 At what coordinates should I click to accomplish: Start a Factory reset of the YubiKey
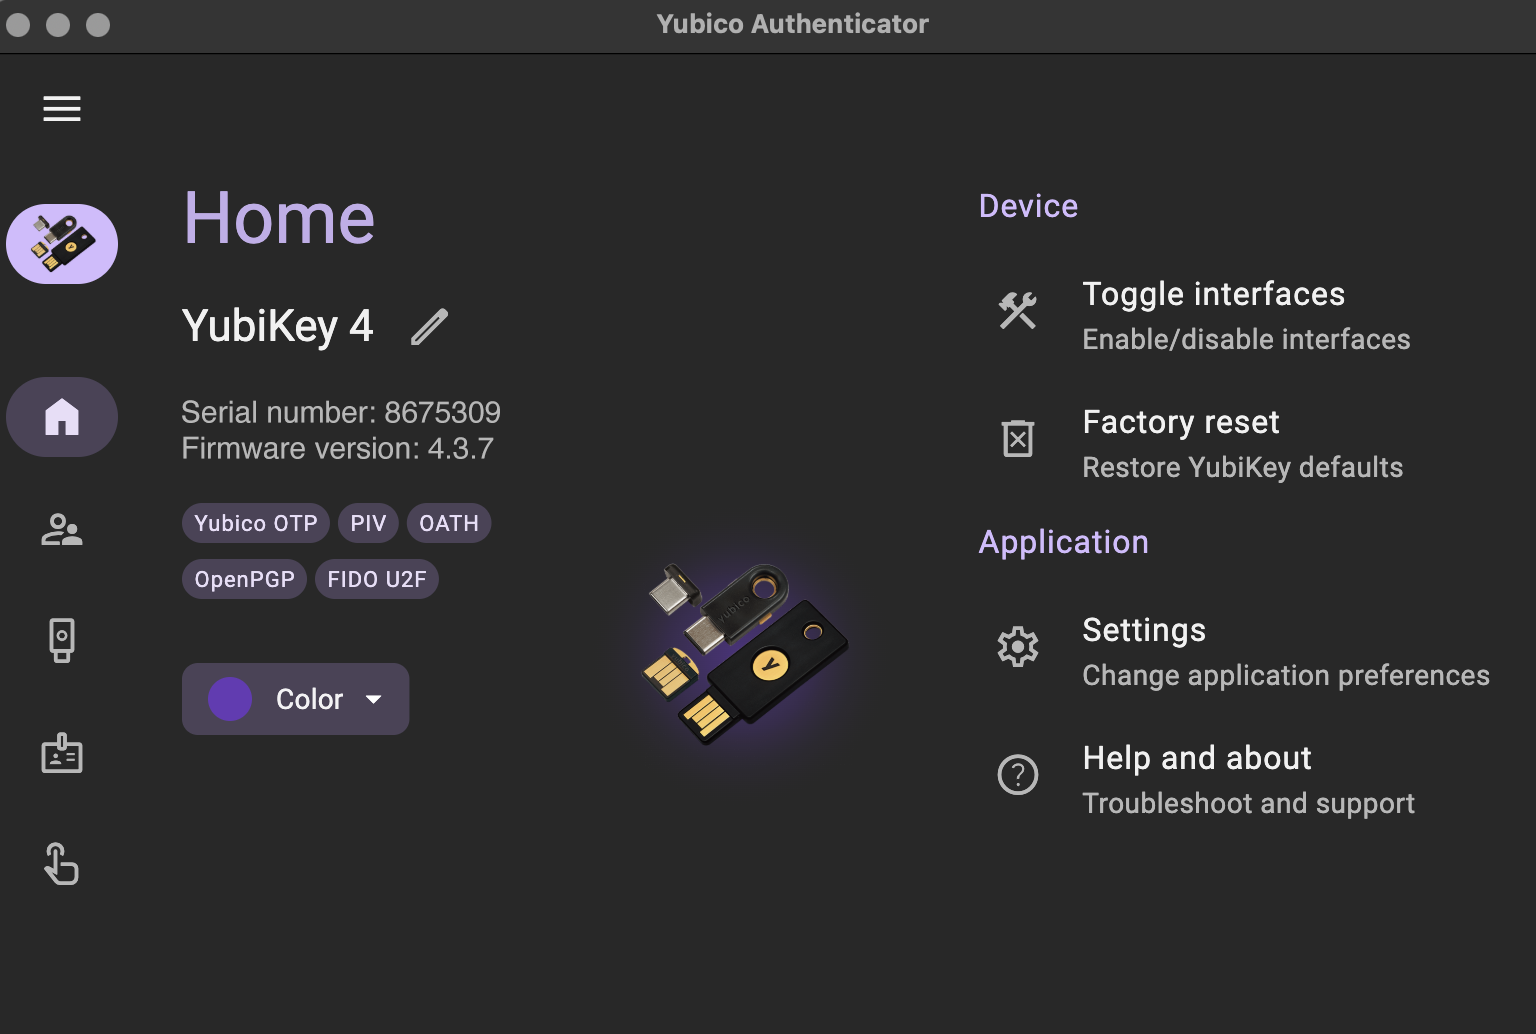1181,422
